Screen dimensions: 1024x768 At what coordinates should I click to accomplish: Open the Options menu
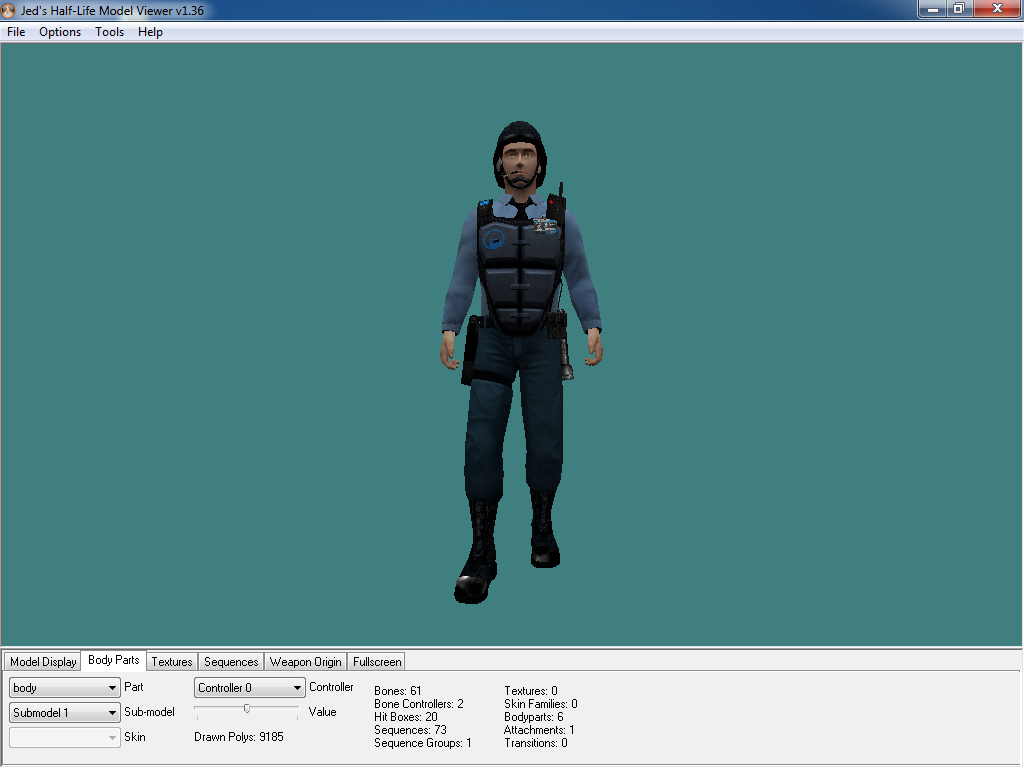59,32
